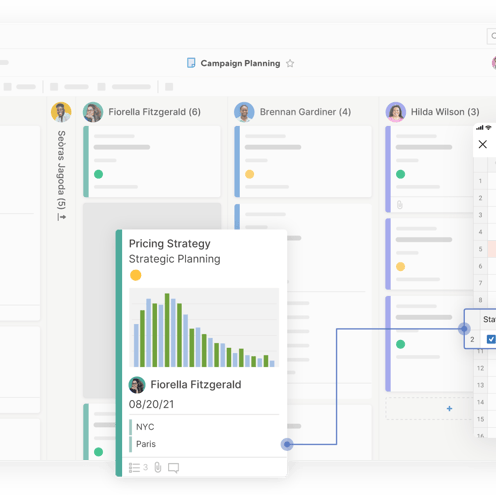Select row number 5 in the mobile sheet
Image resolution: width=496 pixels, height=496 pixels.
coord(480,249)
